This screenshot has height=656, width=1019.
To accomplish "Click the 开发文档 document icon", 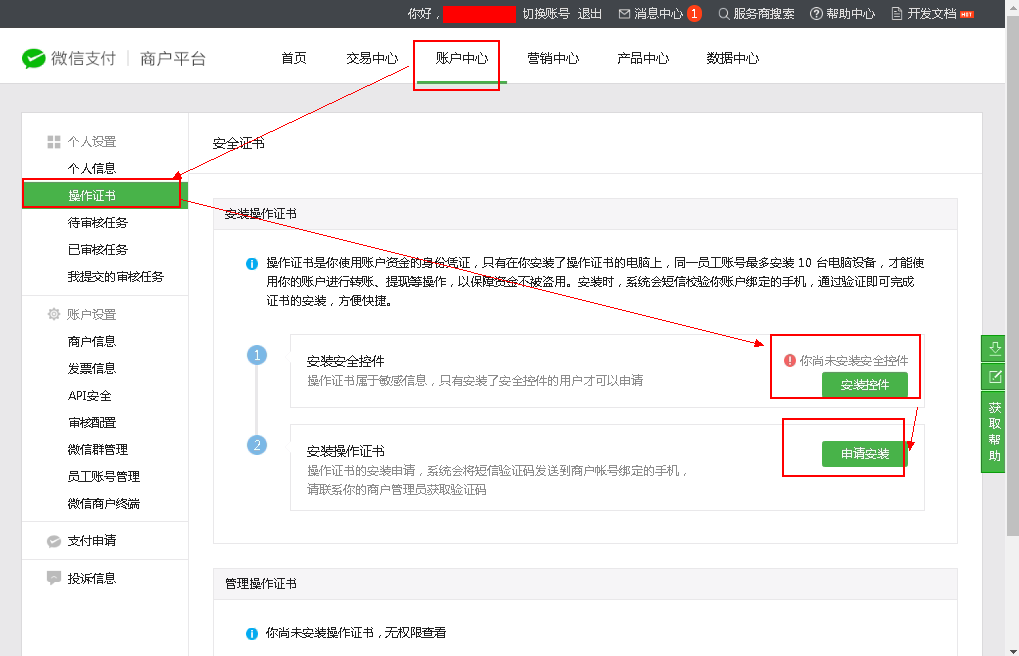I will point(897,14).
